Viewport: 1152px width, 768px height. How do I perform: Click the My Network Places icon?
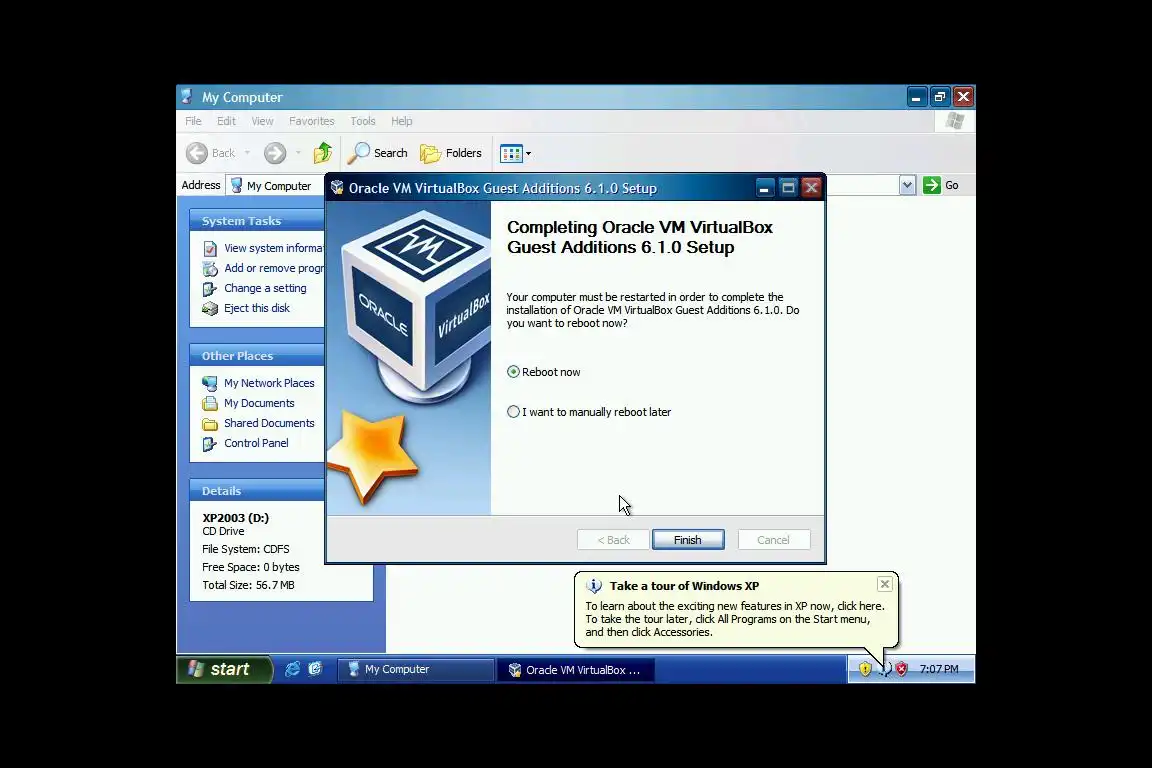210,383
